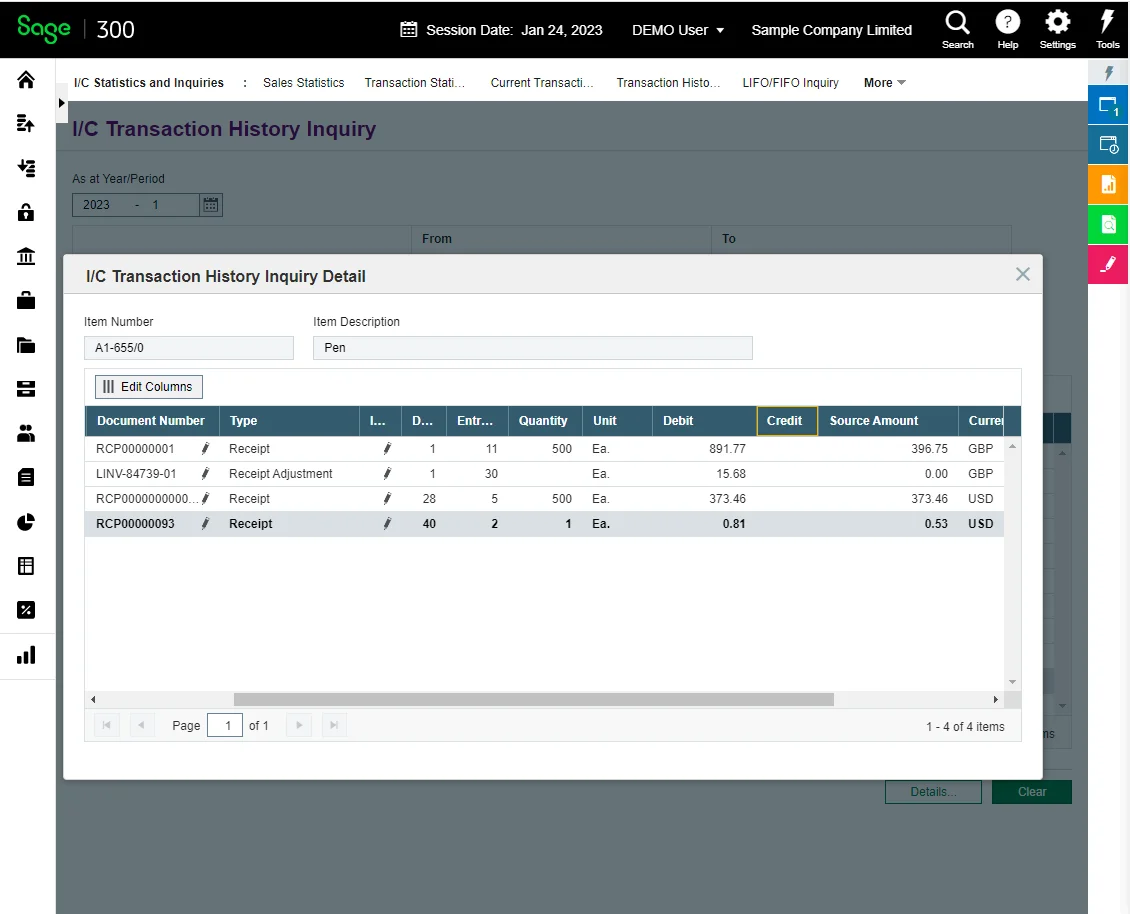Sort by the Credit column header
Screen dimensions: 1130x914
click(786, 421)
